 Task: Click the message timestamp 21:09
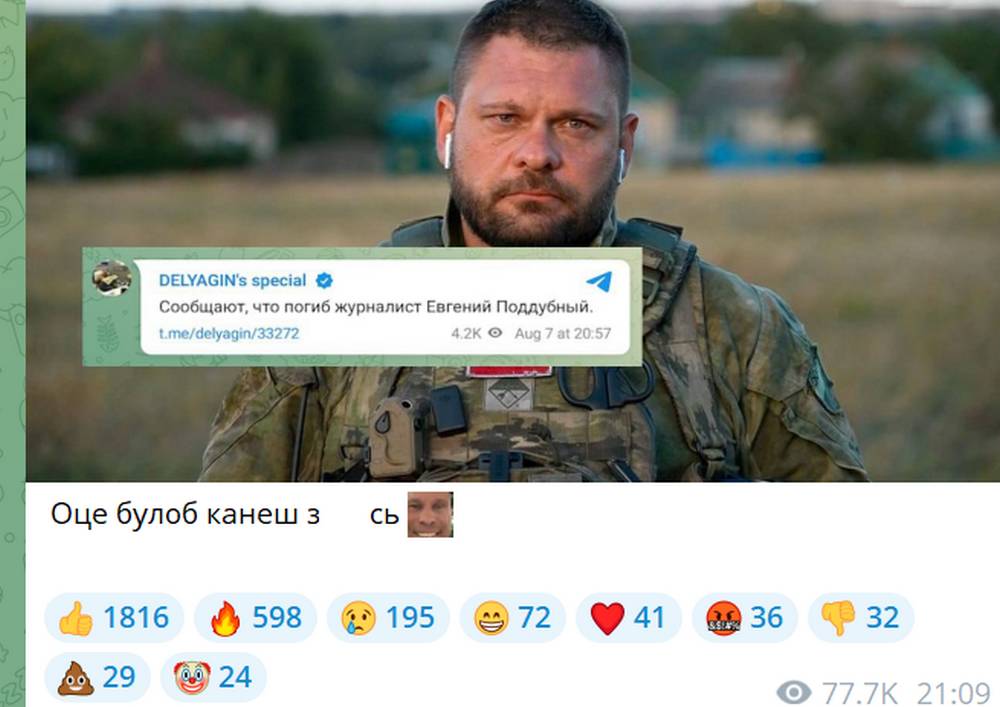tap(954, 693)
